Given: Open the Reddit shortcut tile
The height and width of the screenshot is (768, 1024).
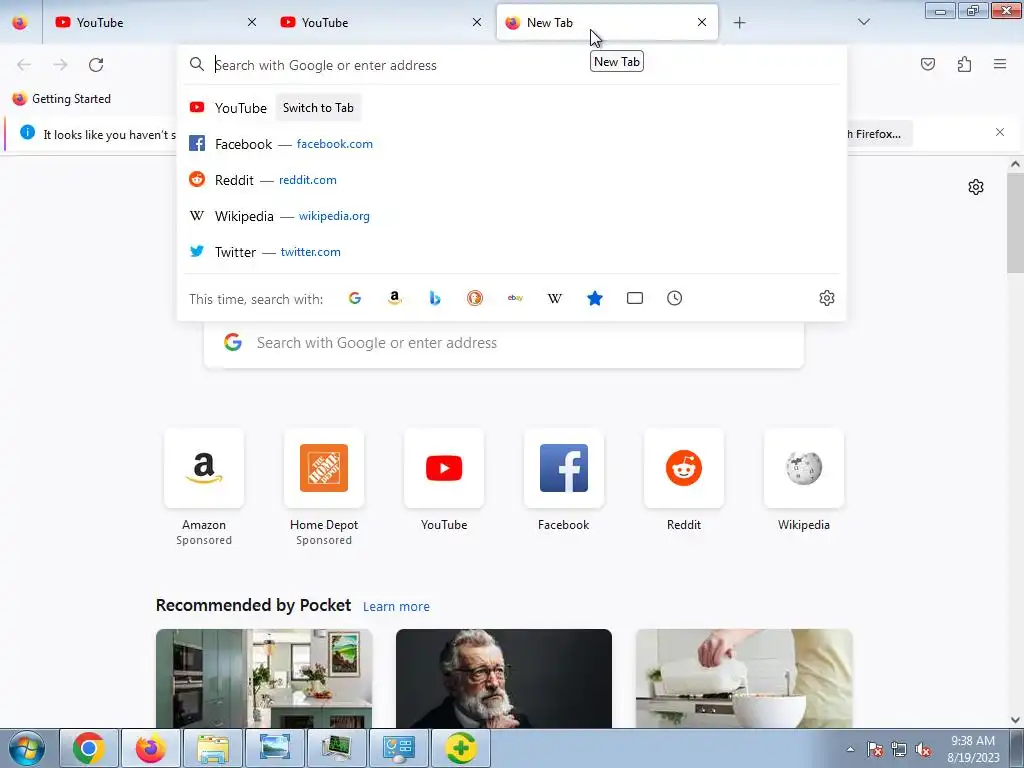Looking at the screenshot, I should point(684,468).
